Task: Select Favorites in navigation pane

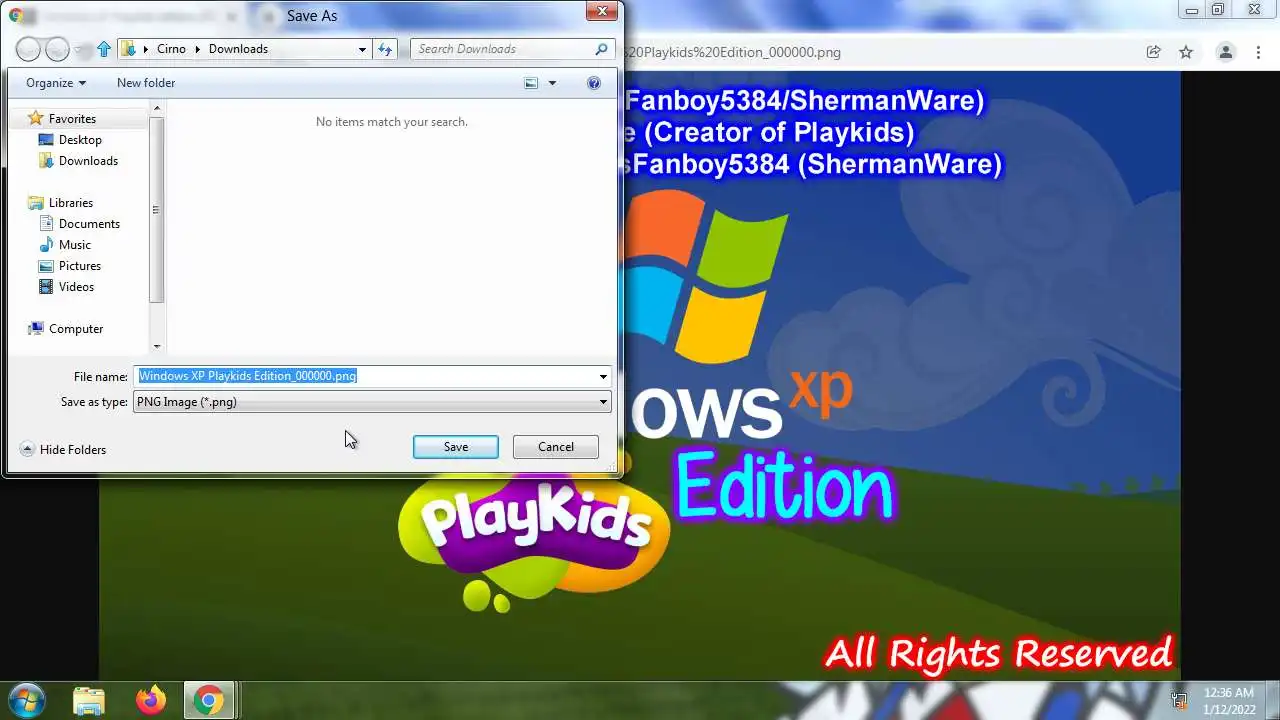Action: click(72, 119)
